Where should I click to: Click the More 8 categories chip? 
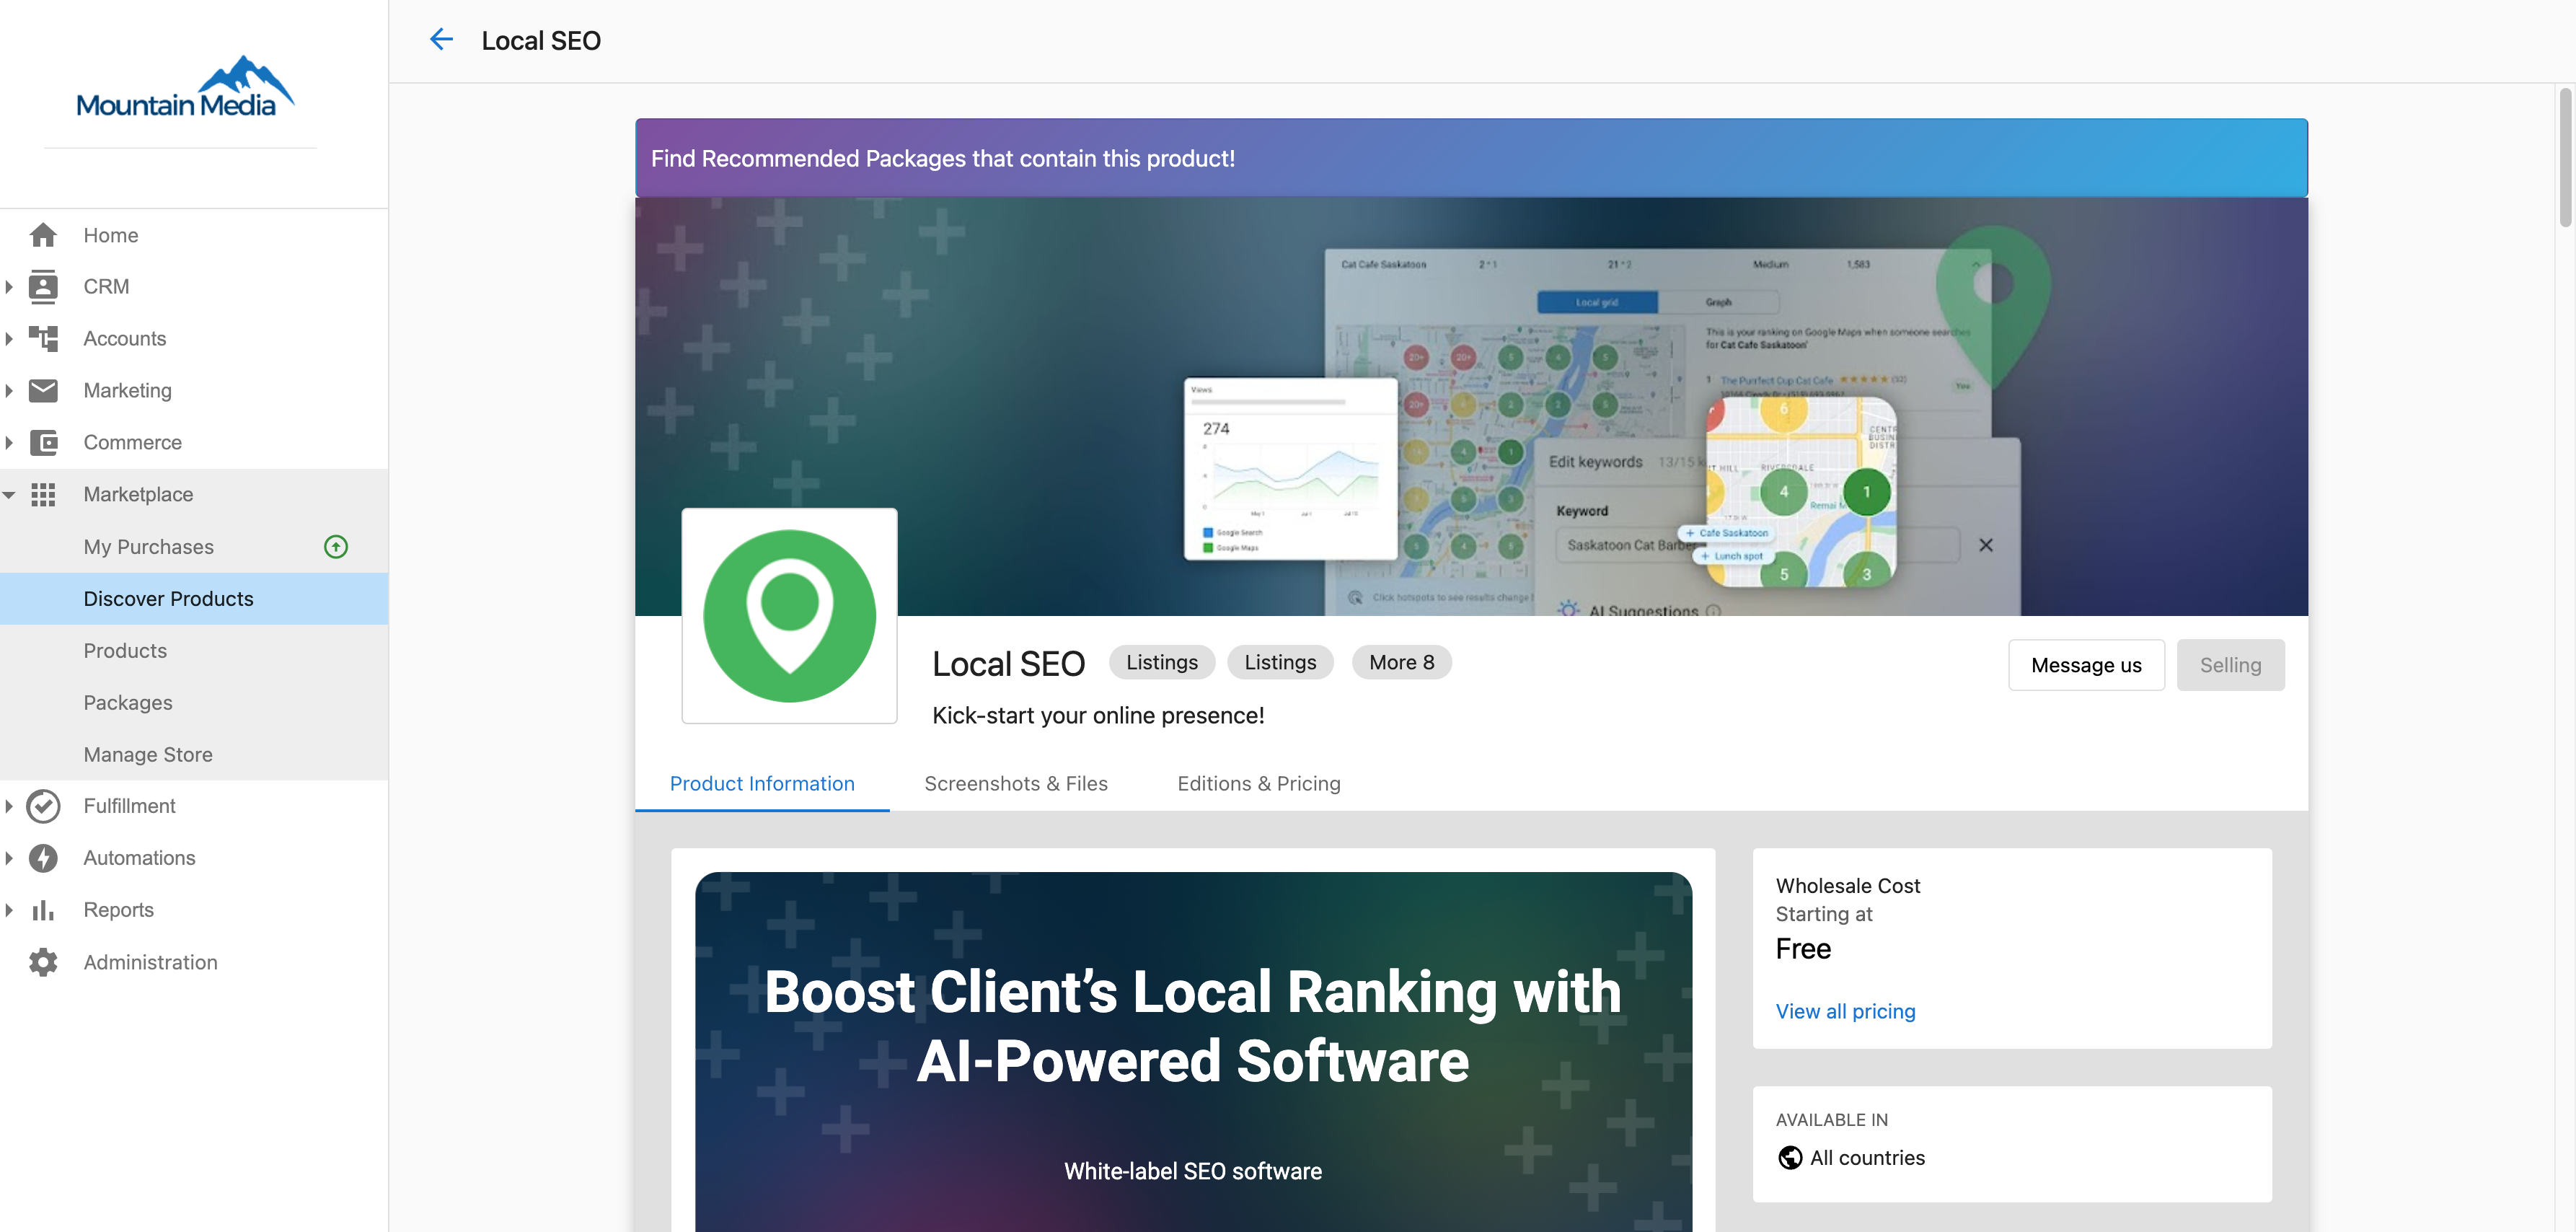[1401, 662]
